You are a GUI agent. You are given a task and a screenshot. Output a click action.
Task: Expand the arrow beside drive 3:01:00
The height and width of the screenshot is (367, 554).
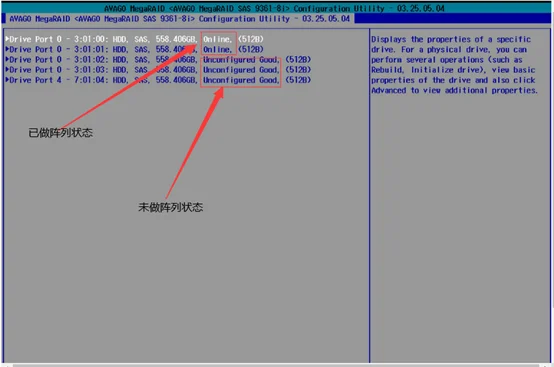[7, 39]
